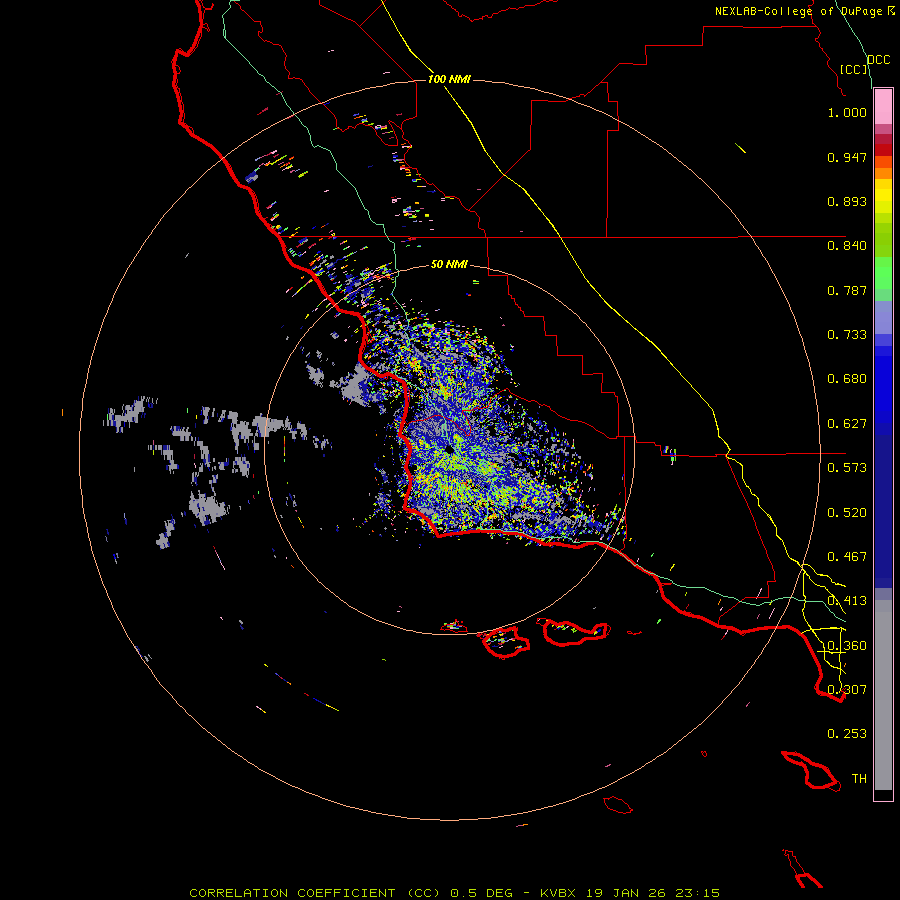Click the 50 NMI range ring label
Viewport: 900px width, 900px height.
click(449, 265)
